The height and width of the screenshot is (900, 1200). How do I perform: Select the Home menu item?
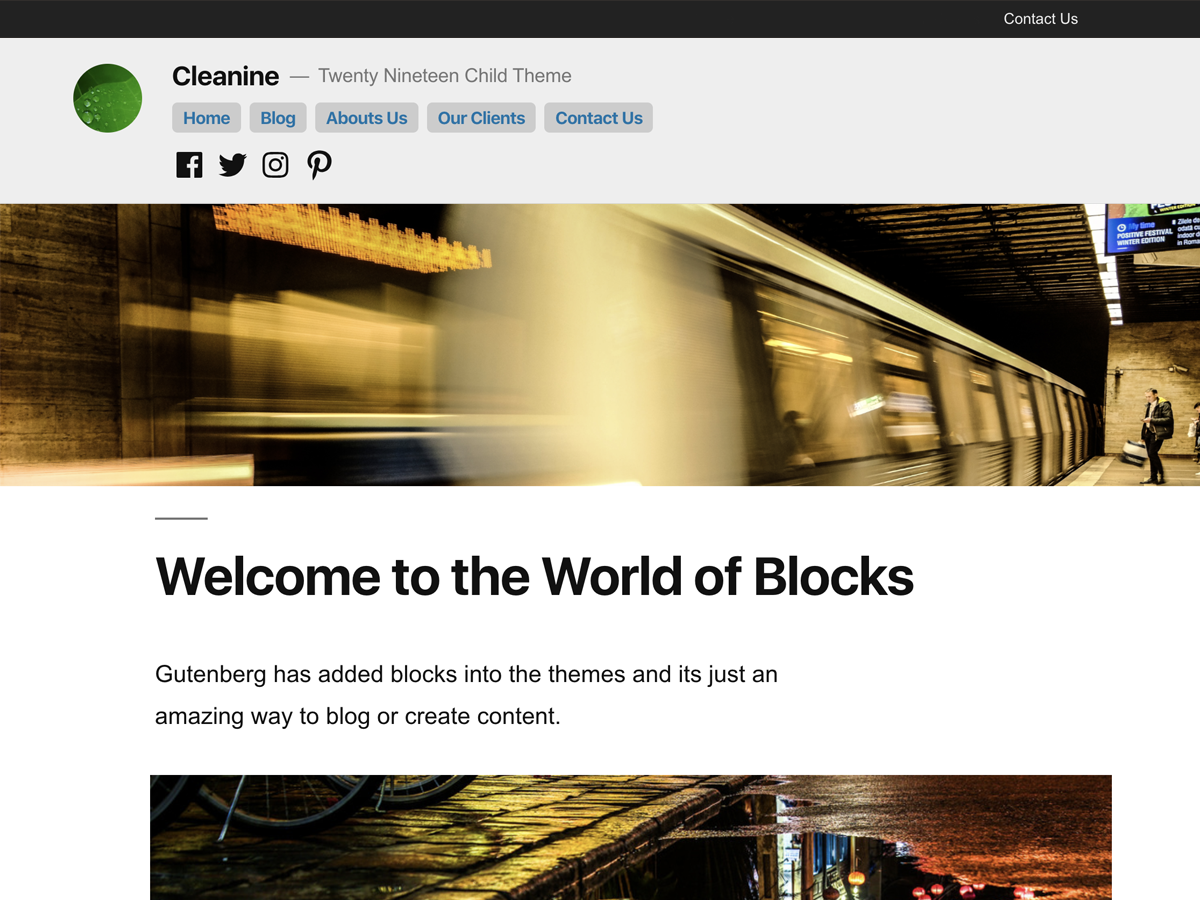click(206, 117)
